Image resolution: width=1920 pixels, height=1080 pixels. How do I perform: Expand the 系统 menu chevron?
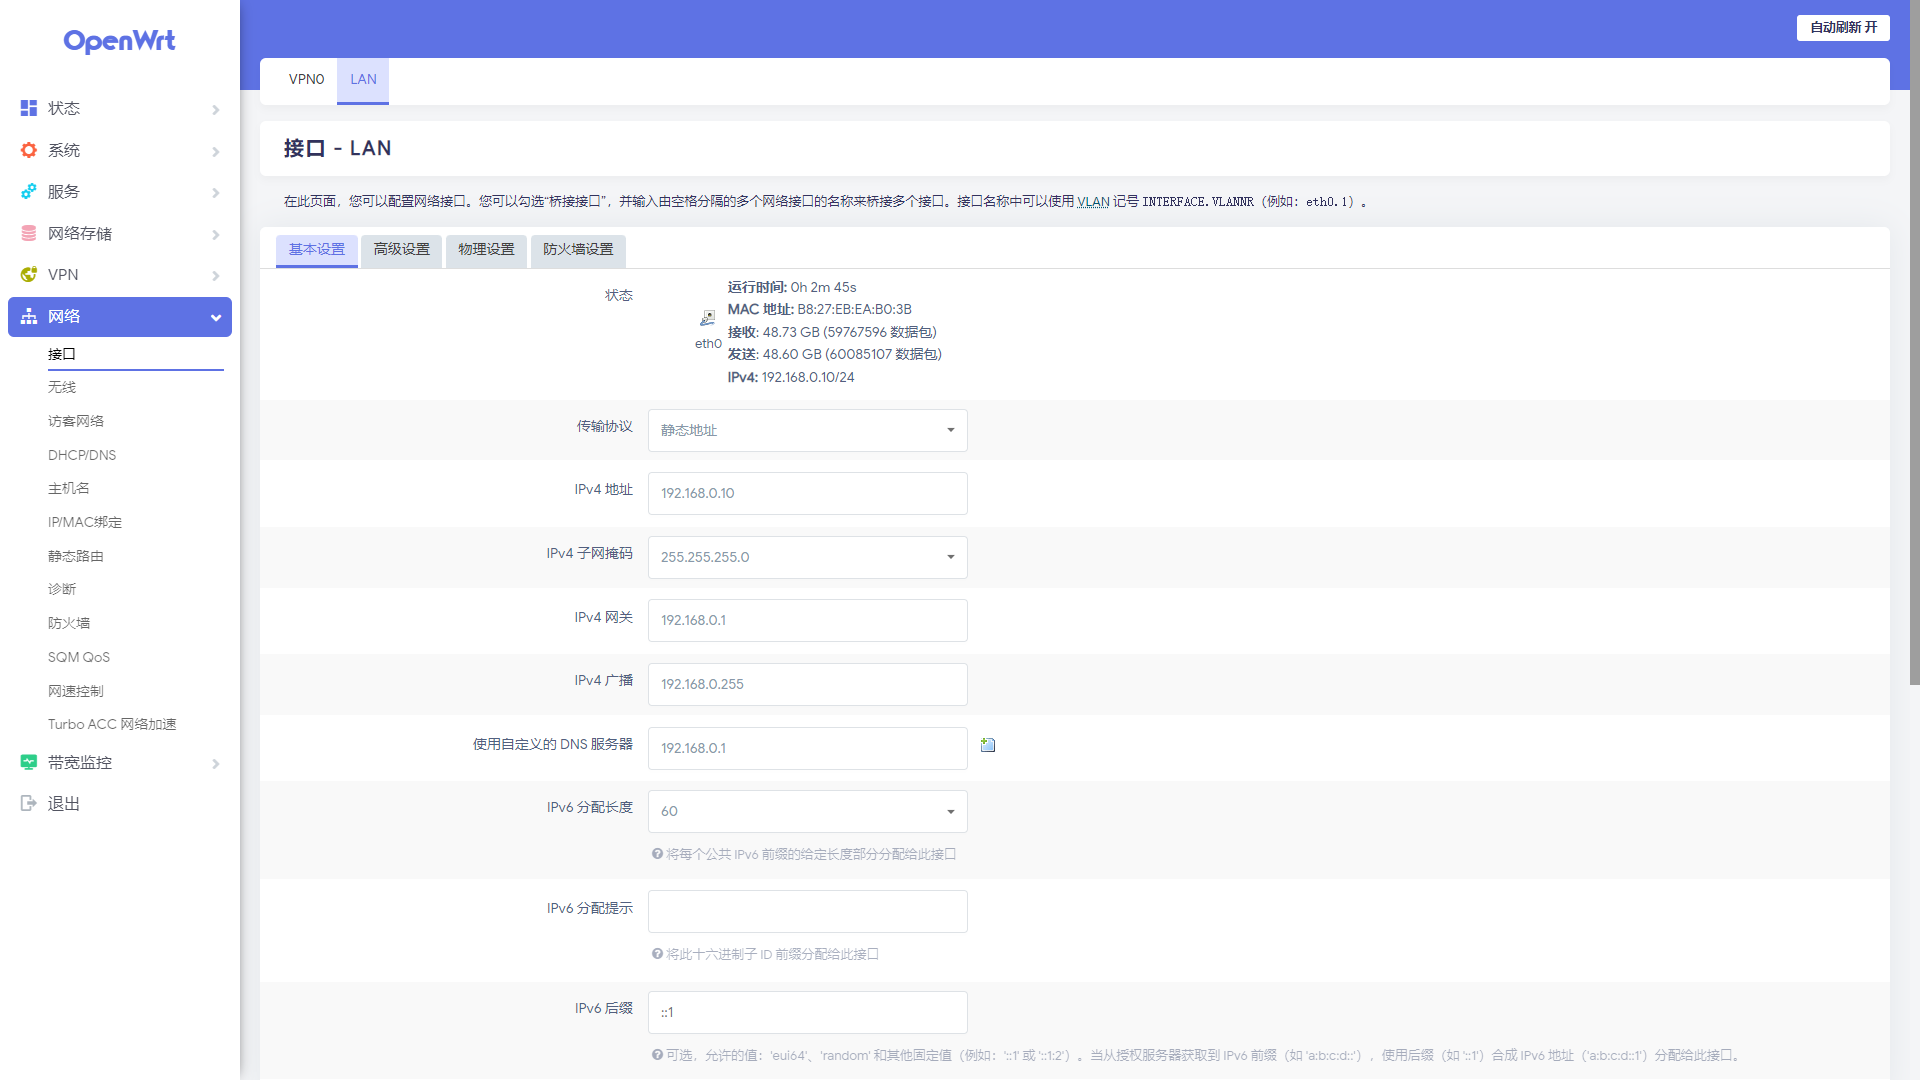(x=215, y=151)
